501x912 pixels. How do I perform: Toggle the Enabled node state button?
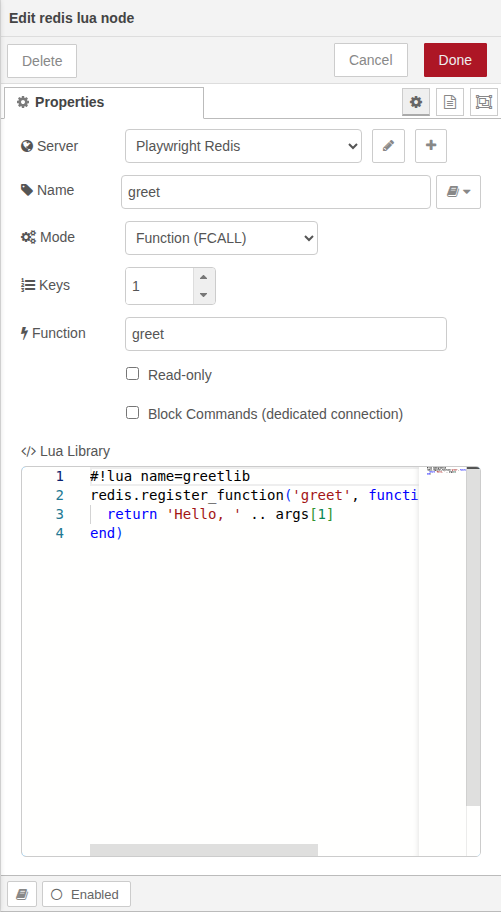tap(86, 894)
